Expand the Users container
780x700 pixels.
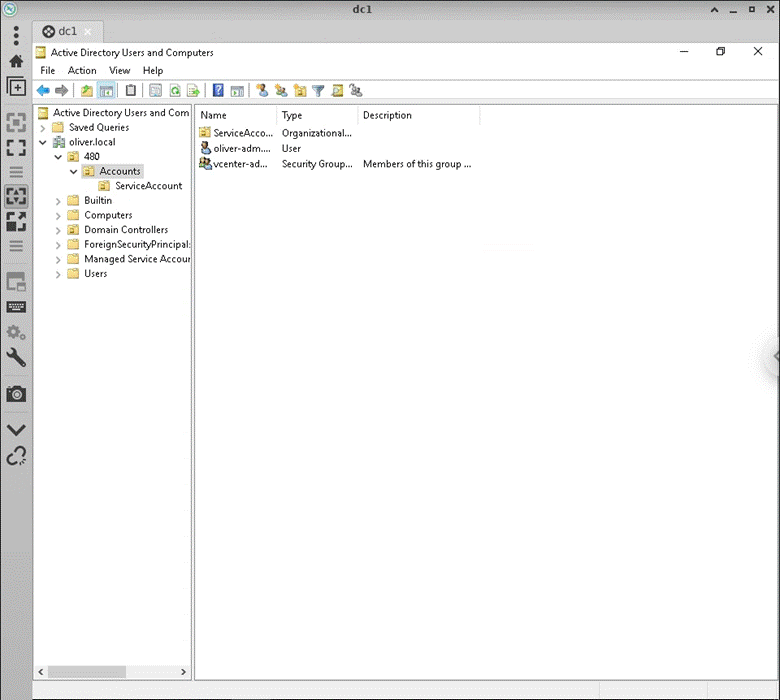pos(58,275)
